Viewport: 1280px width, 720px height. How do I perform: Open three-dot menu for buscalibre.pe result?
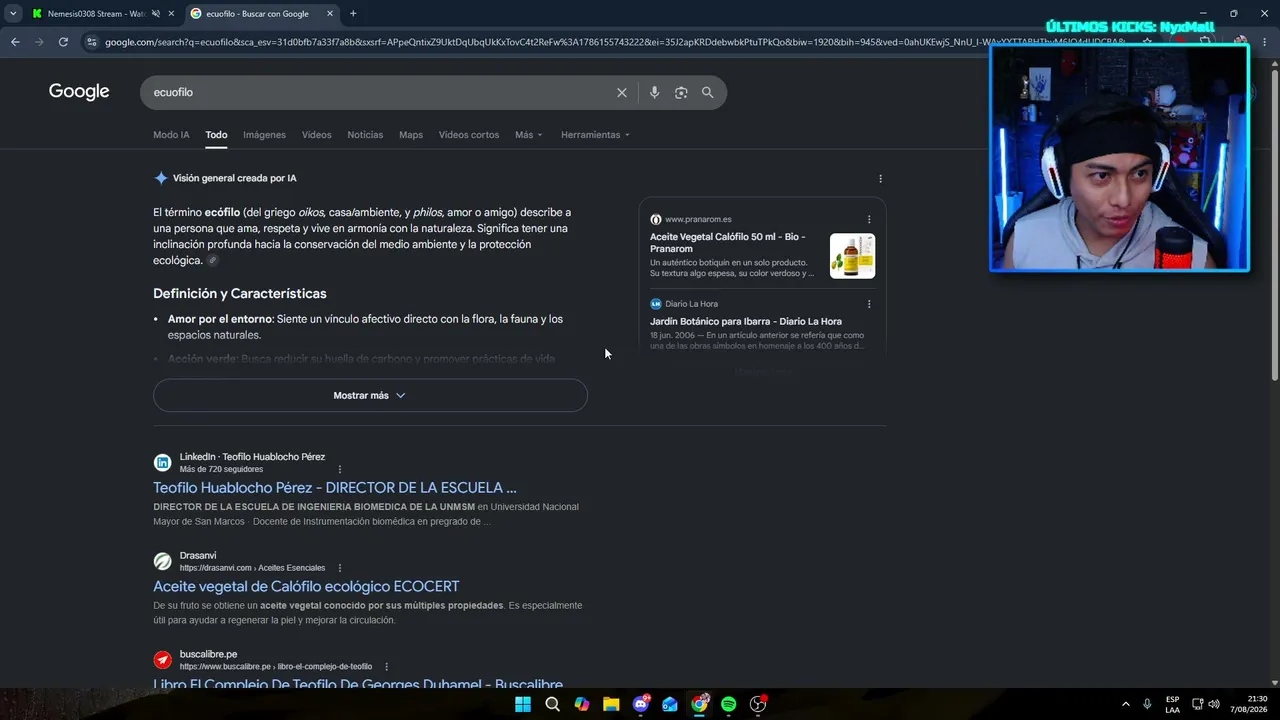pos(387,667)
